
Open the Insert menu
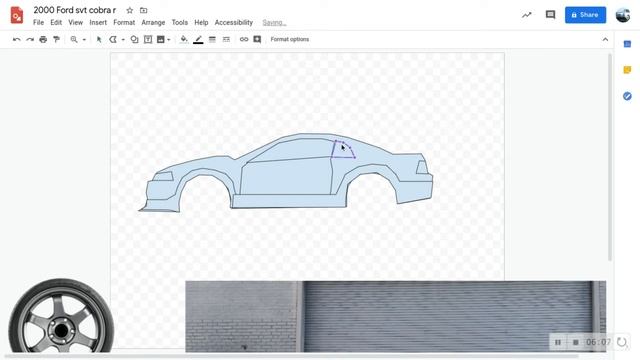[x=98, y=22]
